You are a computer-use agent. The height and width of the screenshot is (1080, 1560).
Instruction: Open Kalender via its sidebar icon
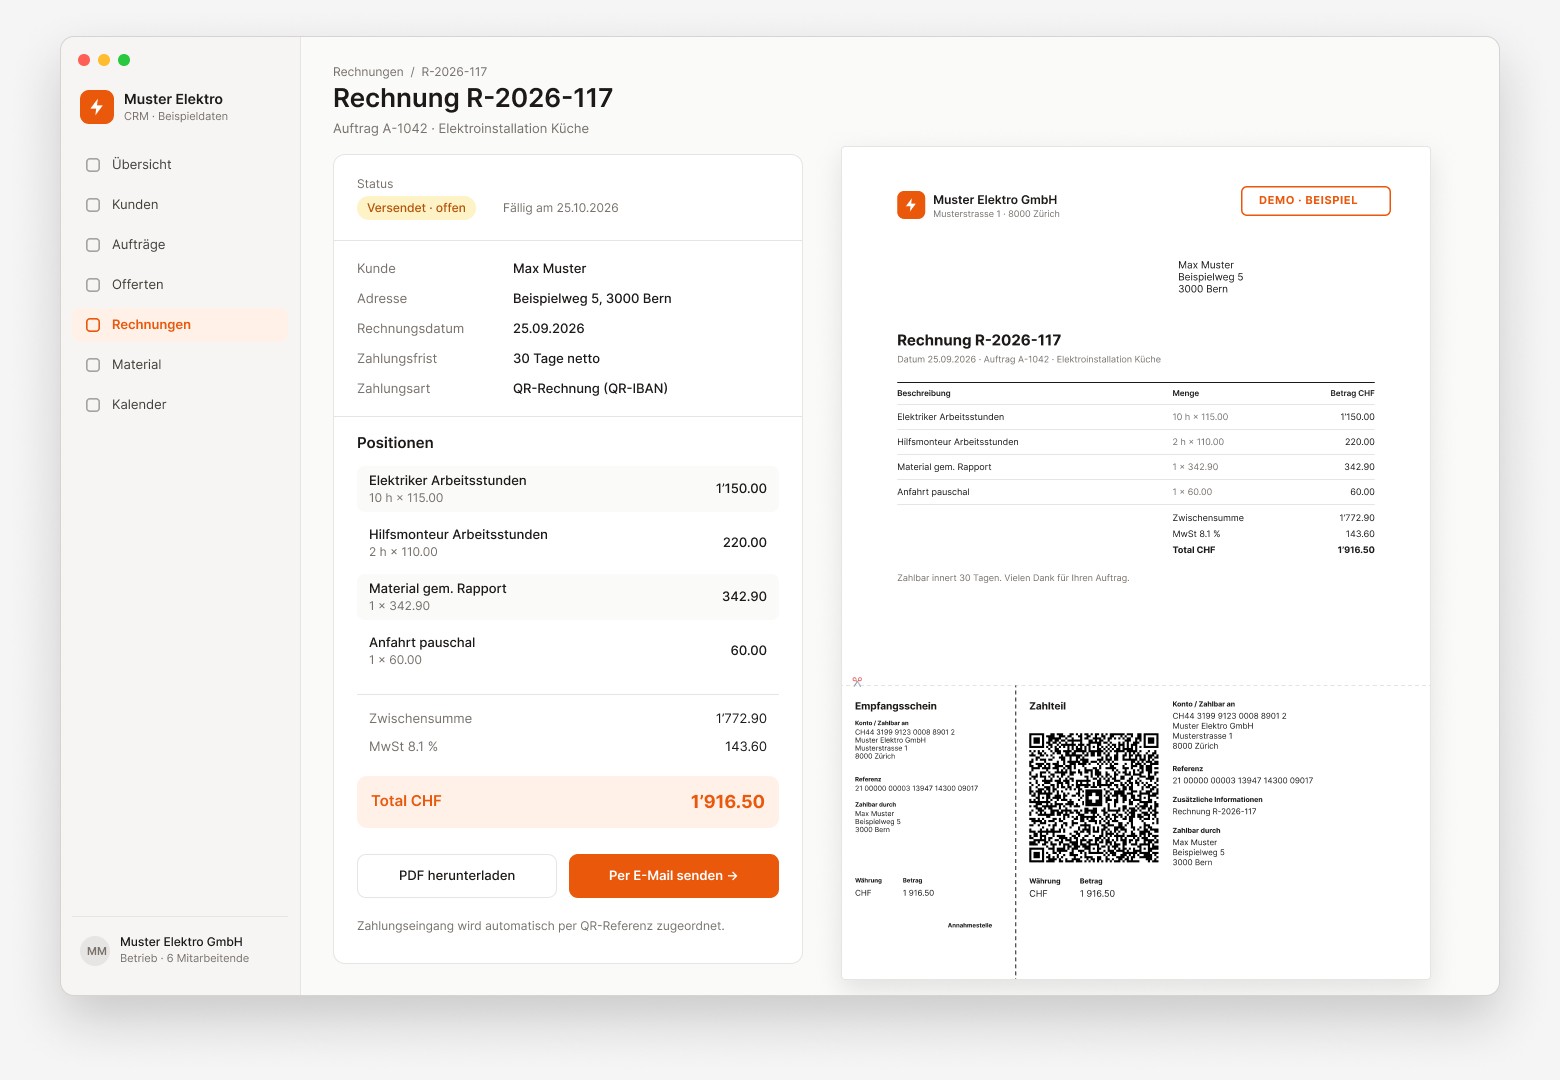[93, 405]
